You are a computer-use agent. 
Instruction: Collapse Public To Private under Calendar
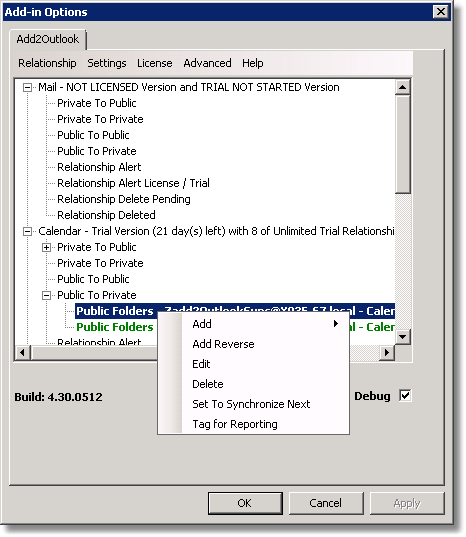pyautogui.click(x=47, y=296)
